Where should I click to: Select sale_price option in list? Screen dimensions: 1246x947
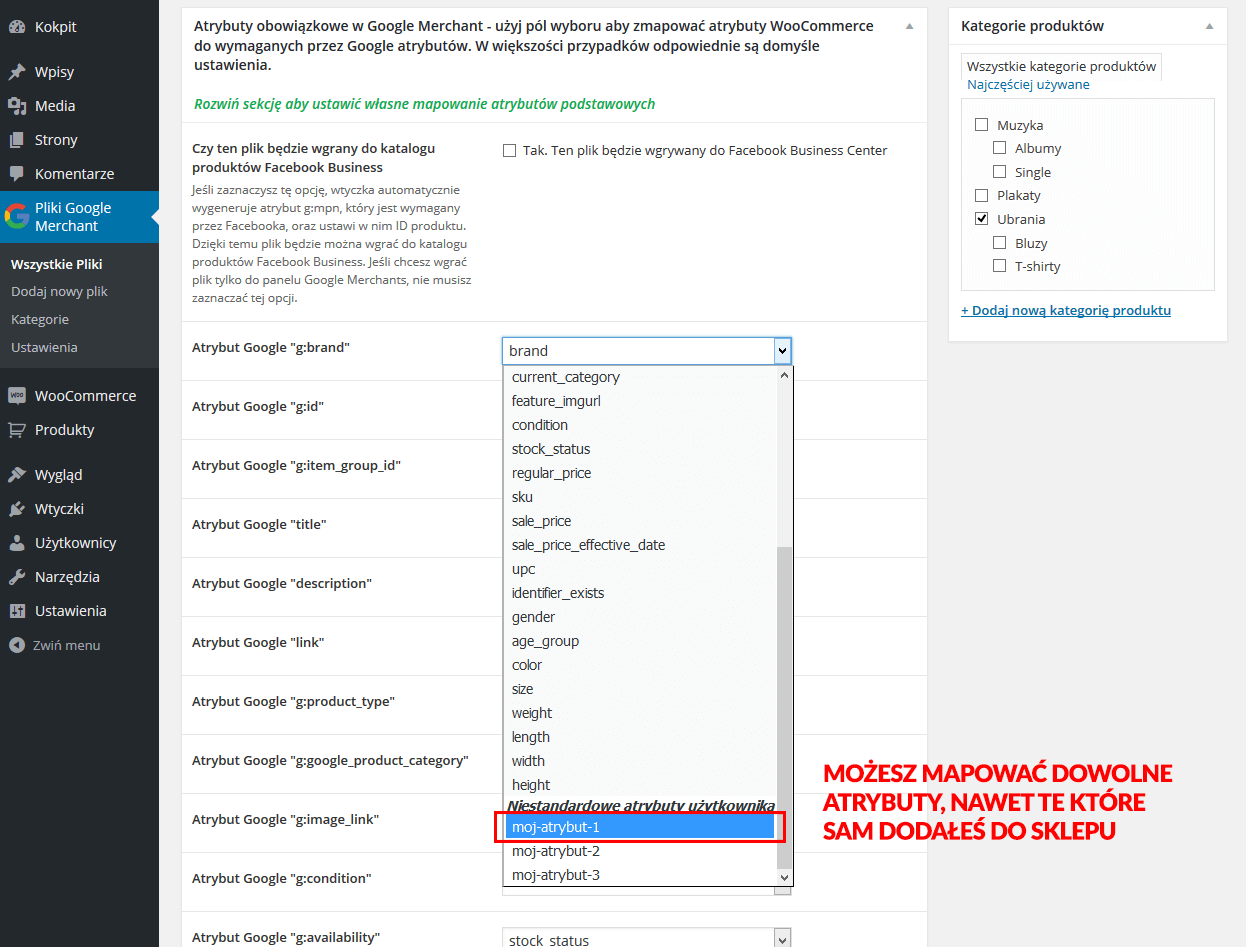coord(640,521)
